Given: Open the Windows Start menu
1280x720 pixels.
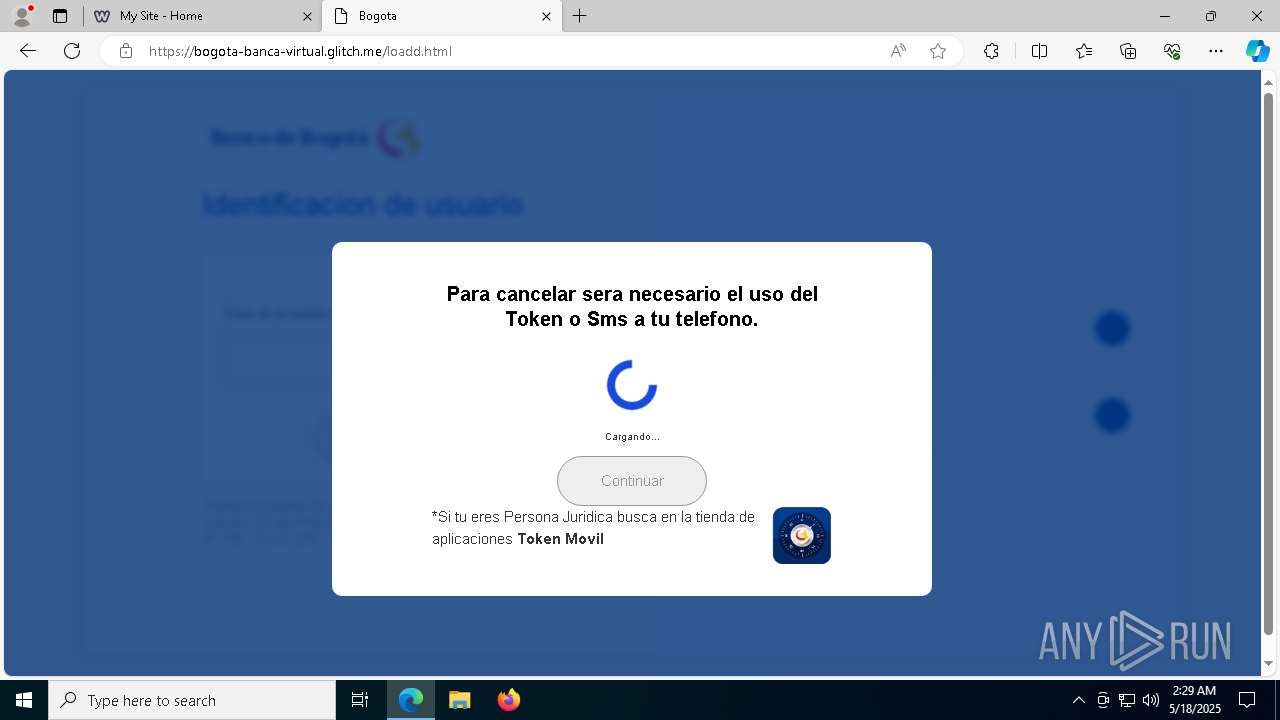Looking at the screenshot, I should (24, 700).
